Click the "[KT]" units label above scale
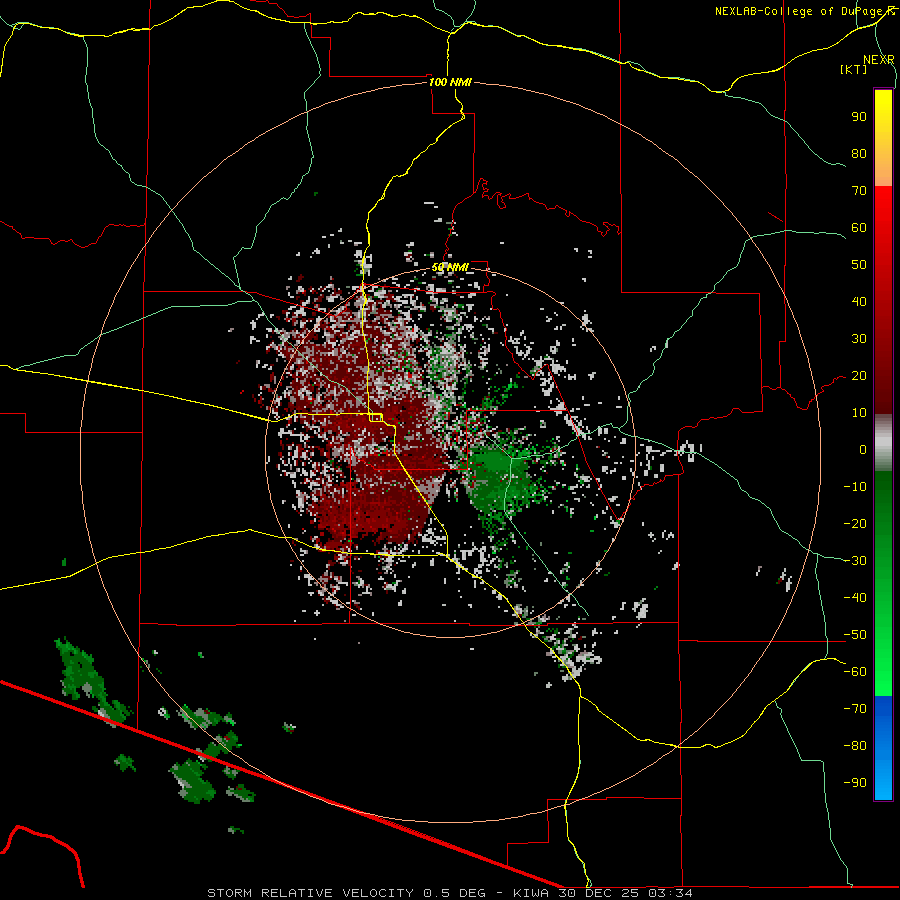900x900 pixels. pyautogui.click(x=854, y=69)
